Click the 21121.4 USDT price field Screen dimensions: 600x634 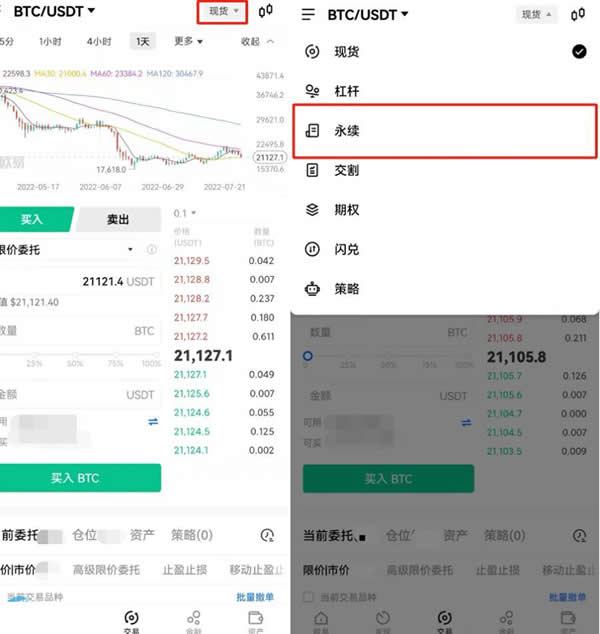tap(80, 281)
